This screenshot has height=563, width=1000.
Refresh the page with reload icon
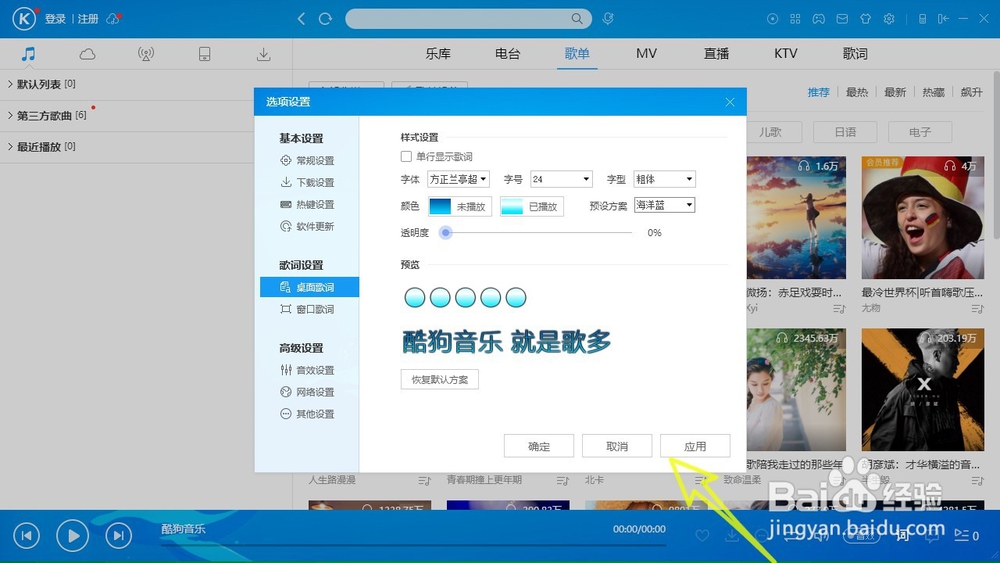click(325, 18)
